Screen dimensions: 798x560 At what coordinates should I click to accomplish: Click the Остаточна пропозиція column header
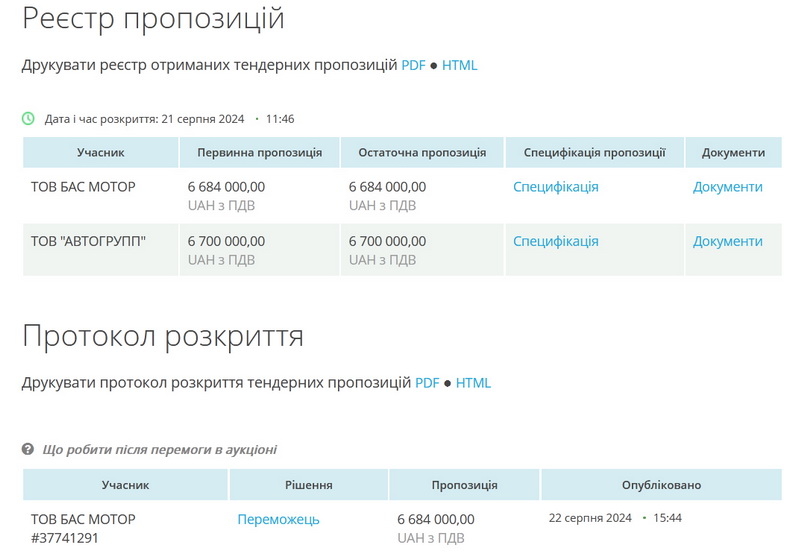pyautogui.click(x=420, y=153)
